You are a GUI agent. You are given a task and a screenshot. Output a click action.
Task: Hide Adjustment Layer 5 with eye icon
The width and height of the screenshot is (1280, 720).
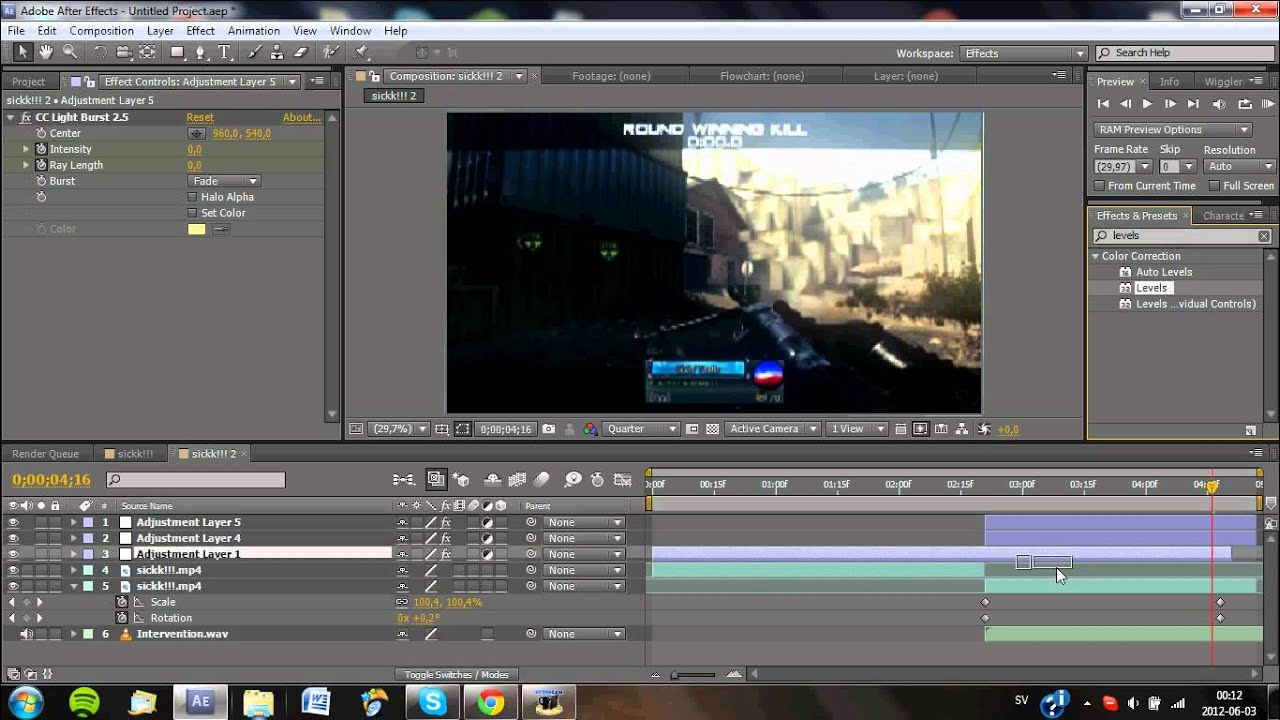click(13, 522)
